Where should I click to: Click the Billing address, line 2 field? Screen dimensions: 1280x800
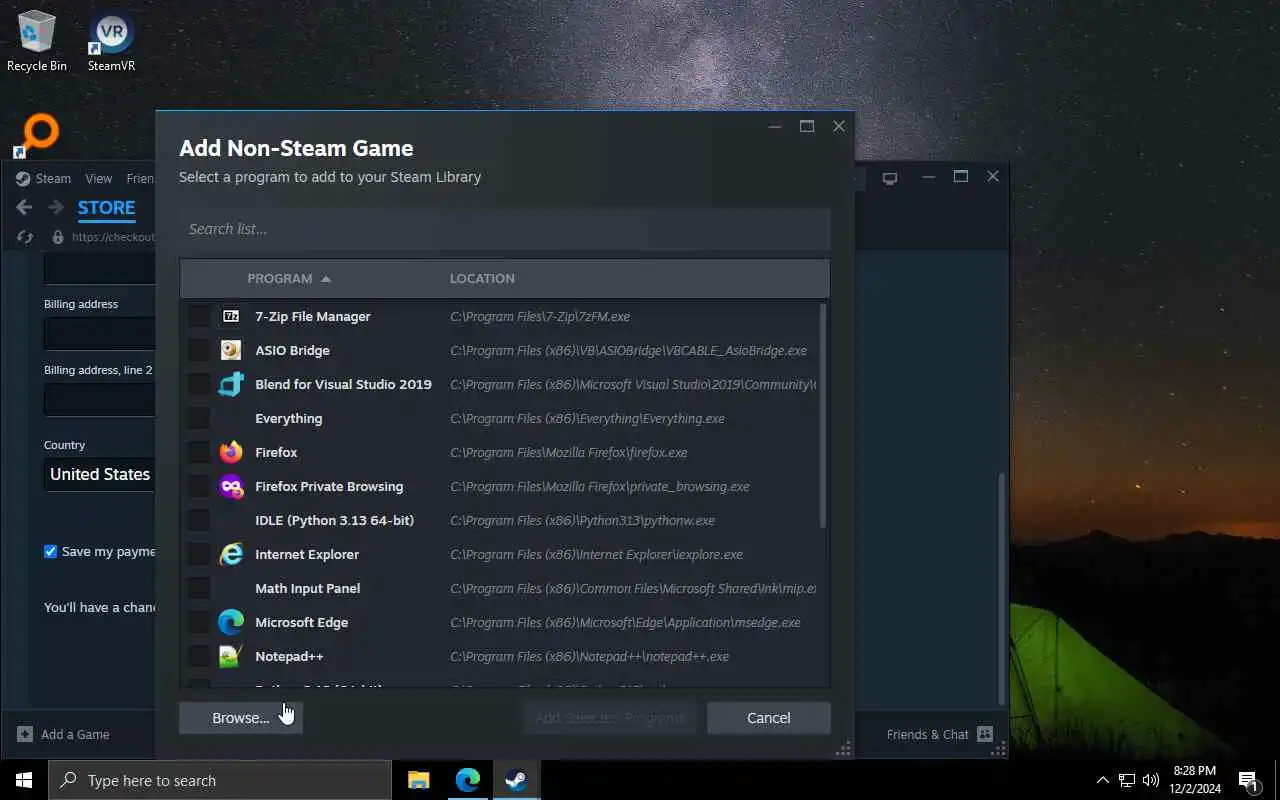pos(100,399)
